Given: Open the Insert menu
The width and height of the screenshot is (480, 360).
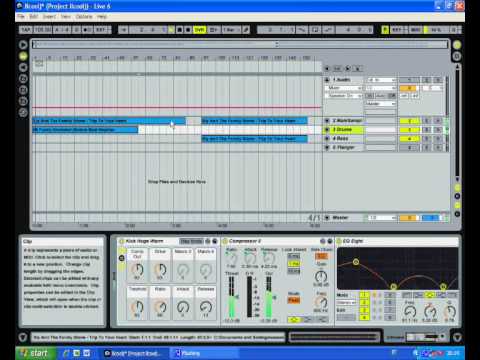Looking at the screenshot, I should point(49,16).
